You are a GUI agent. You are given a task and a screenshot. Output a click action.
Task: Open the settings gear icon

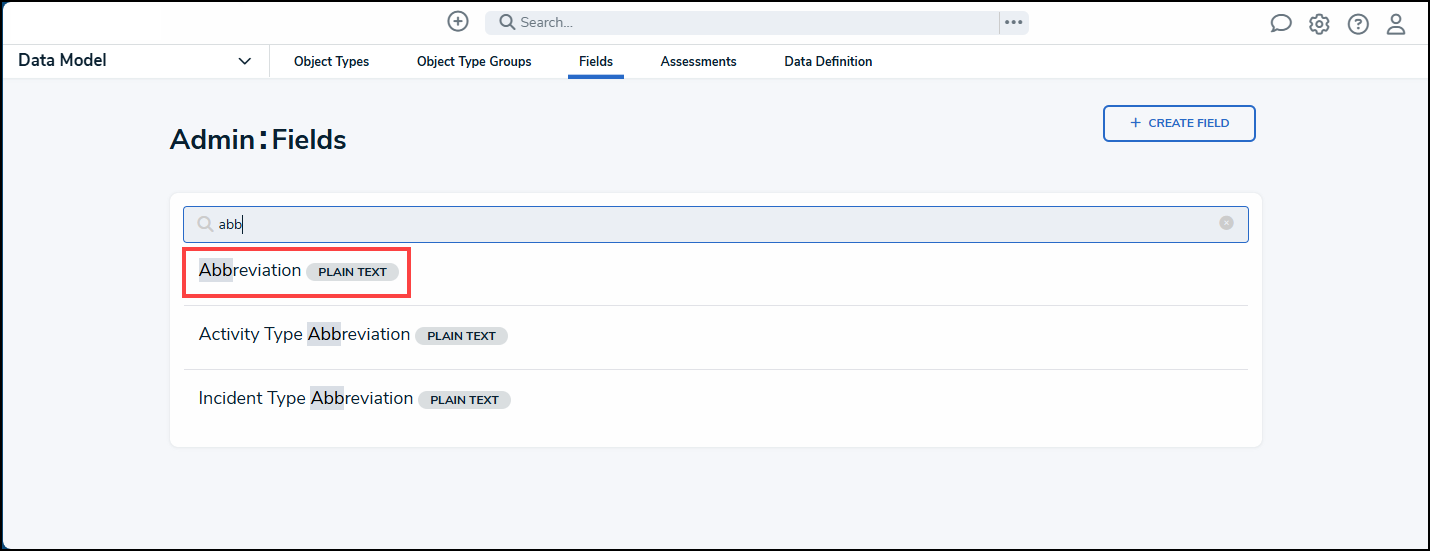pos(1319,24)
